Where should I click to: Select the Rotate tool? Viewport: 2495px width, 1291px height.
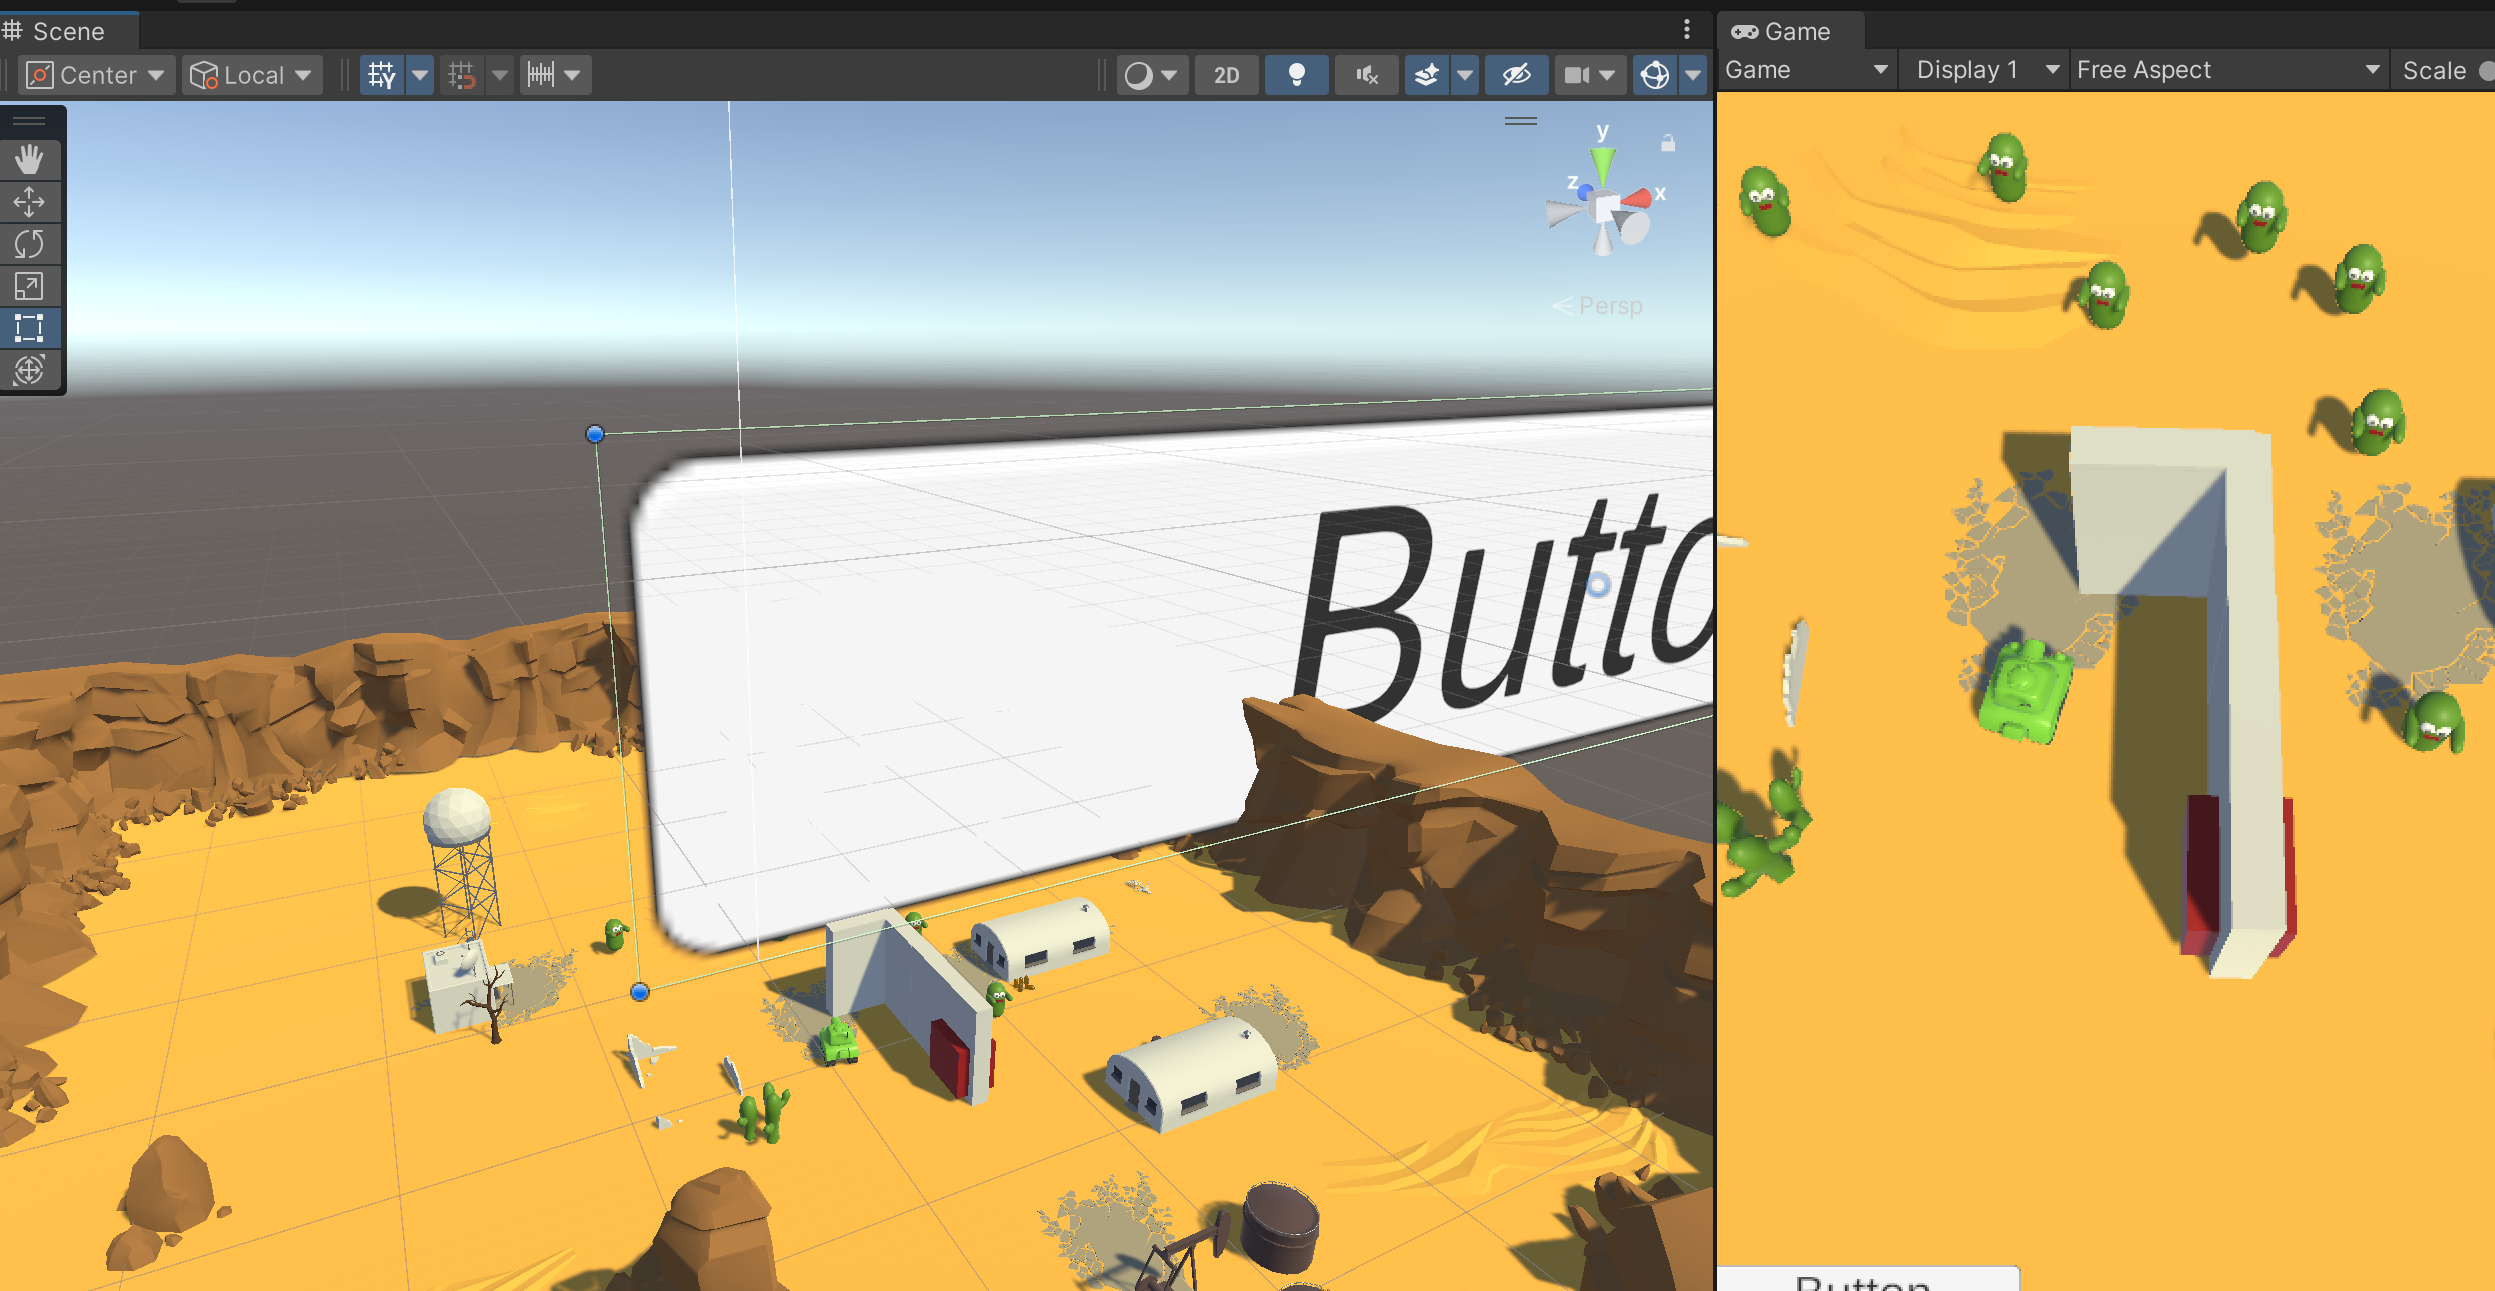coord(29,244)
